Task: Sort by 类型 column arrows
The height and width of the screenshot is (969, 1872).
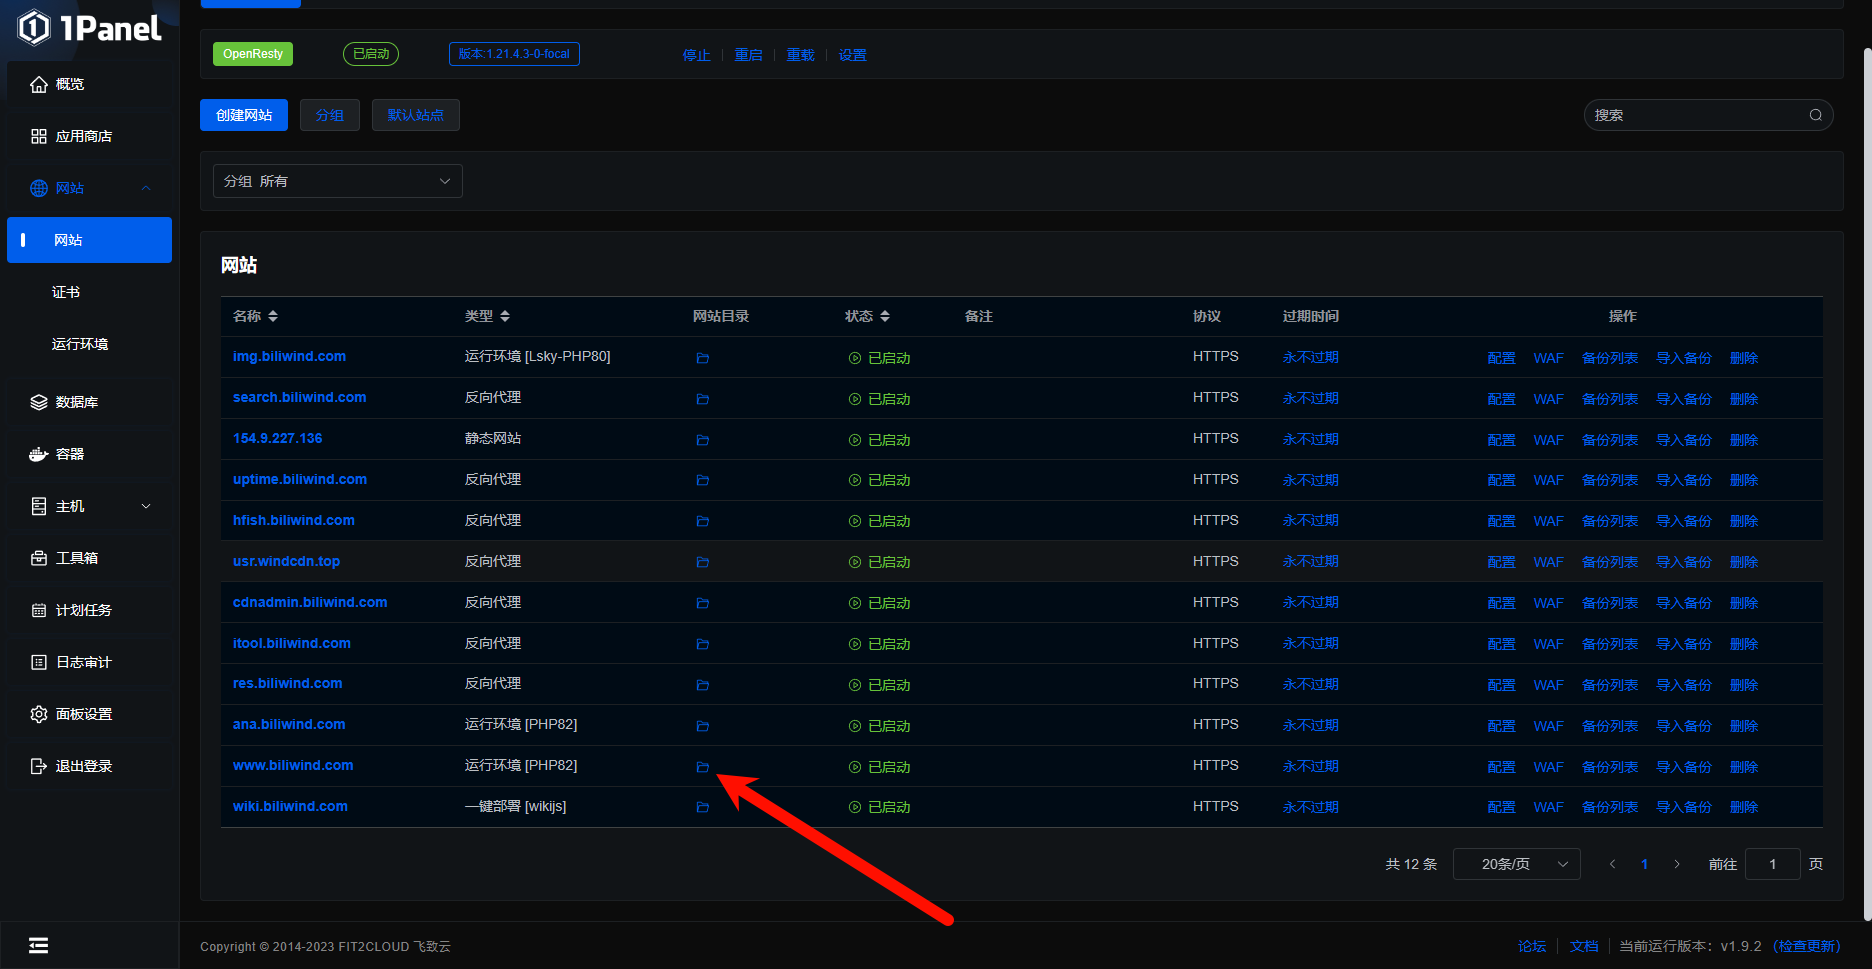Action: [x=505, y=316]
